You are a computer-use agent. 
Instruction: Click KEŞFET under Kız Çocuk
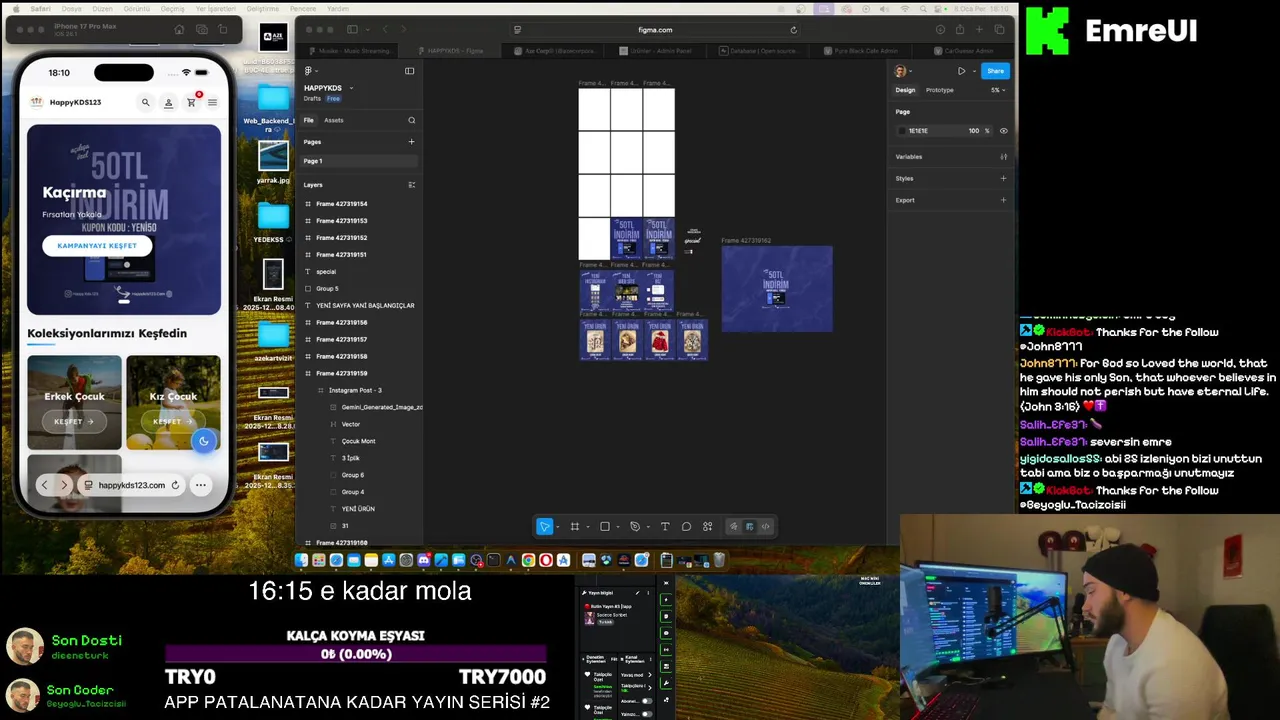(173, 421)
